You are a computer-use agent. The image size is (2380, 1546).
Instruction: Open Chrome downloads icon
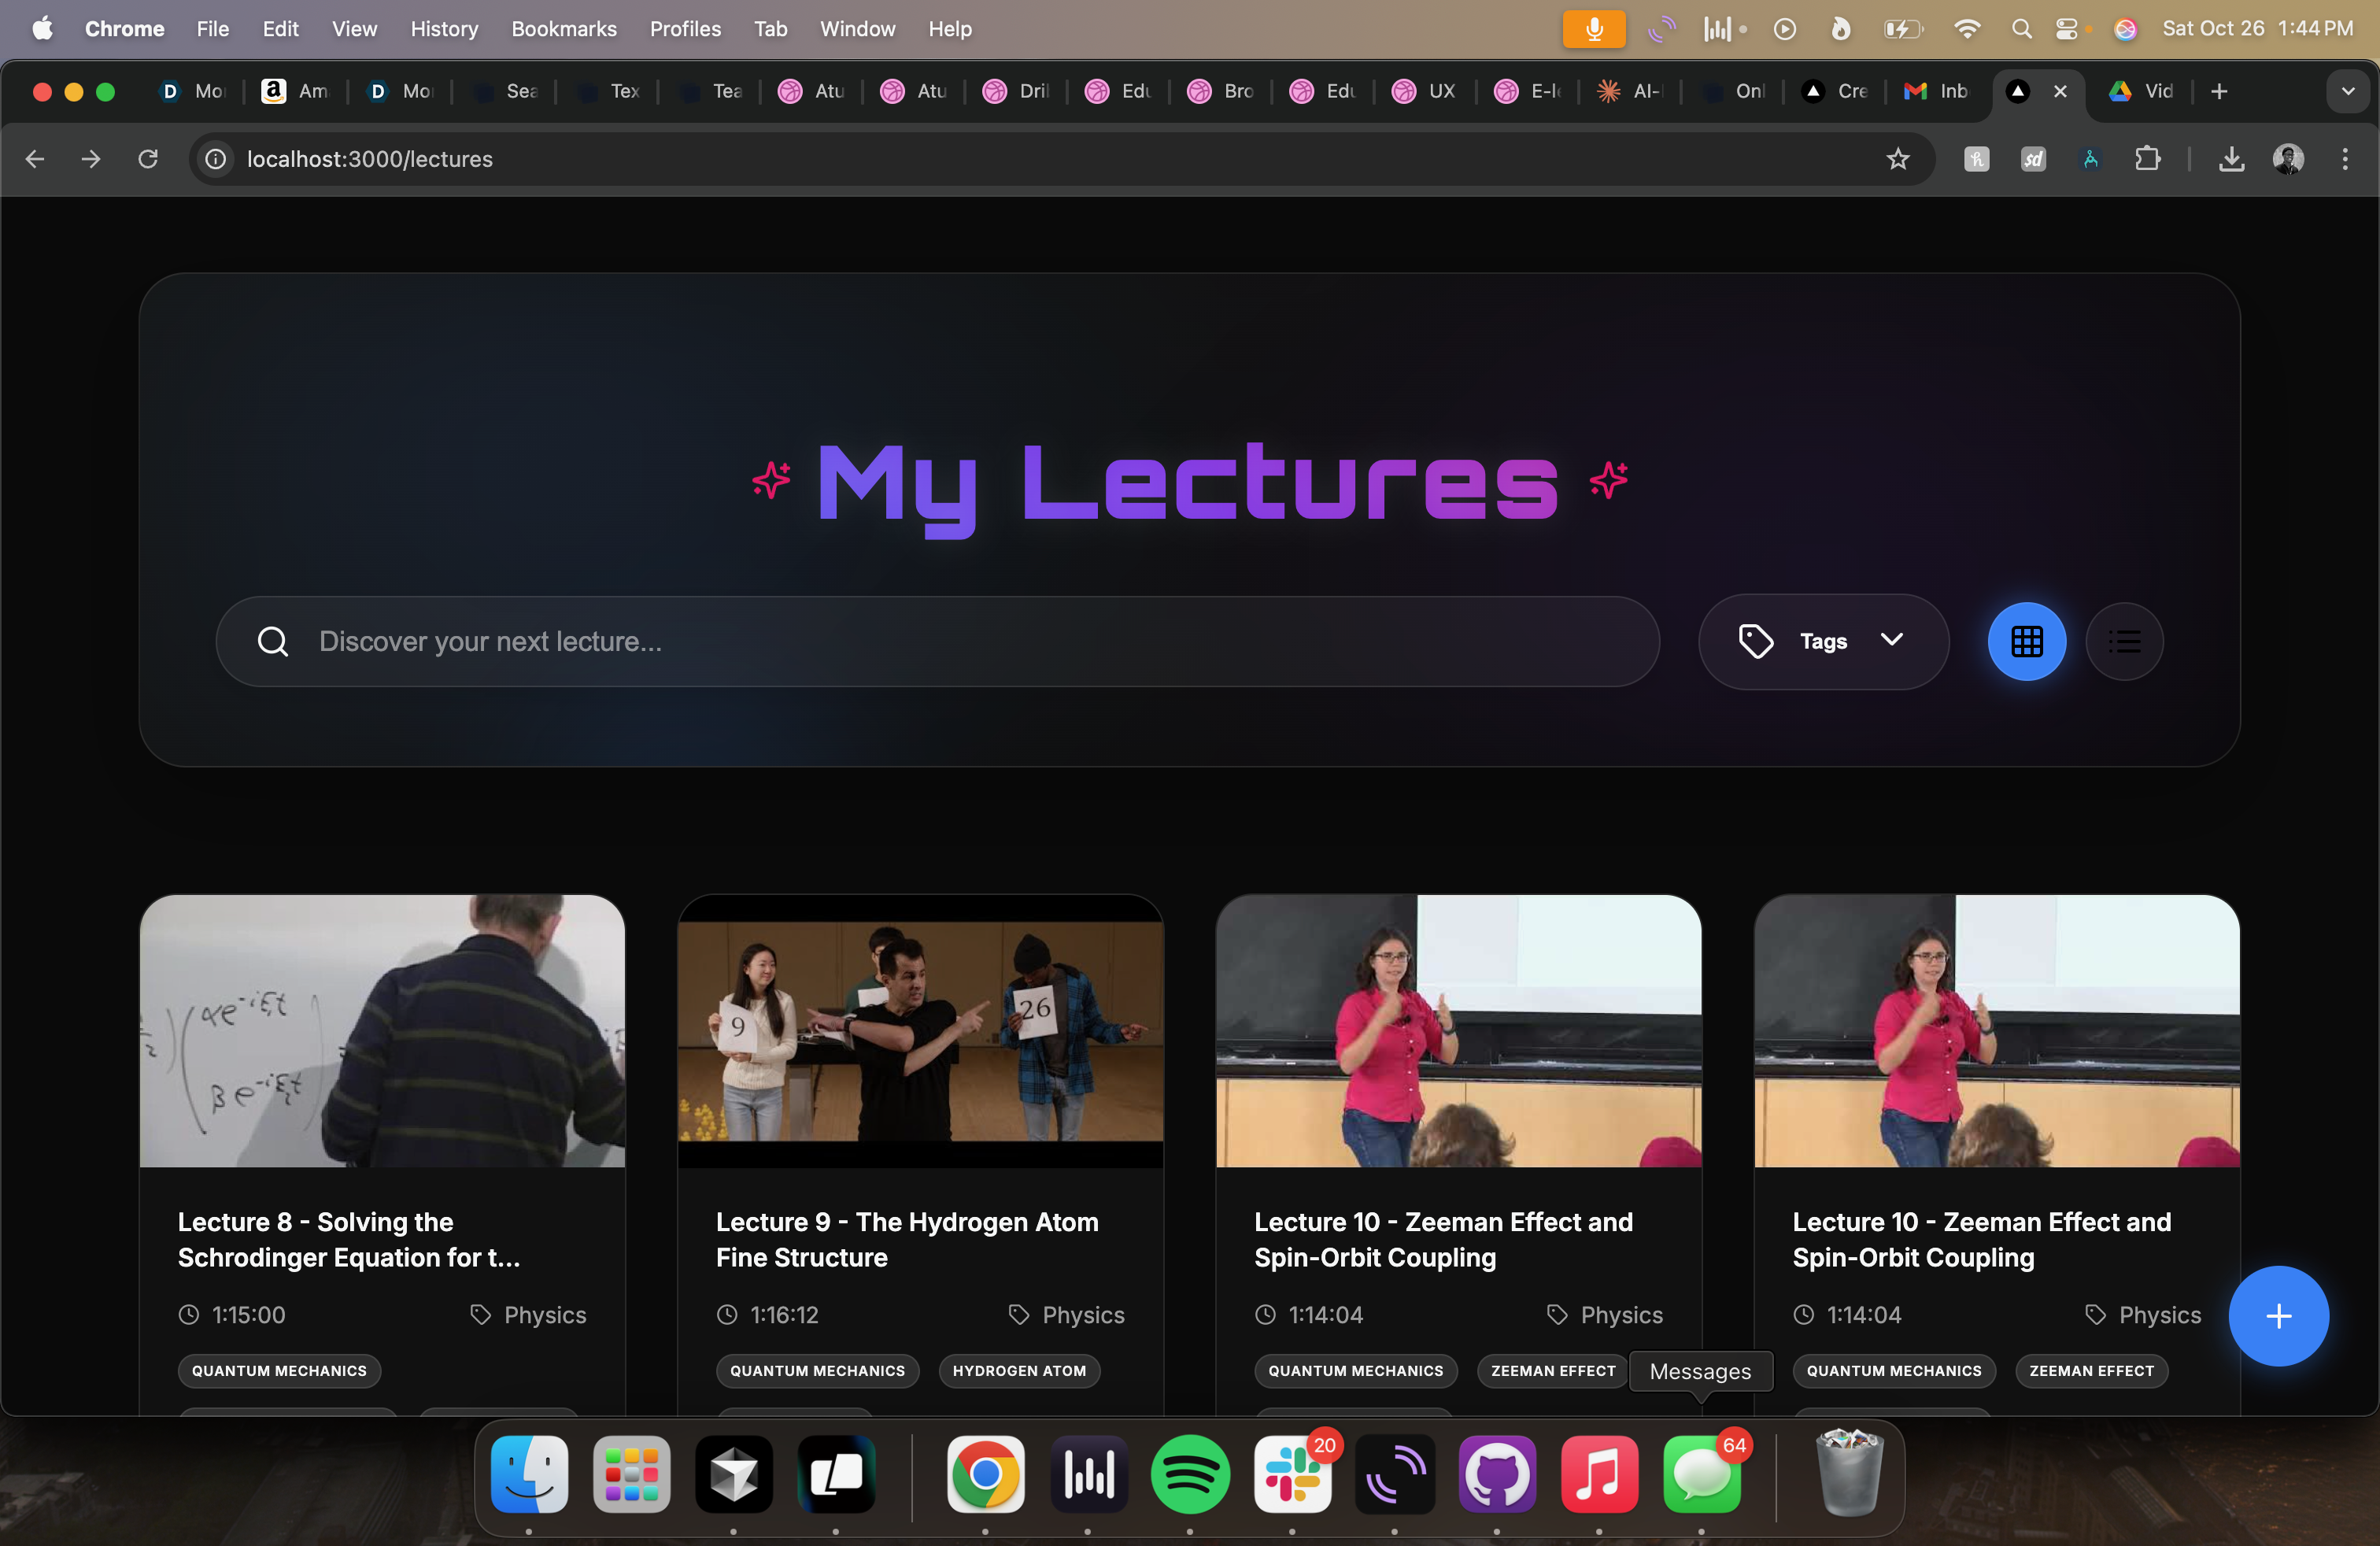click(x=2231, y=159)
